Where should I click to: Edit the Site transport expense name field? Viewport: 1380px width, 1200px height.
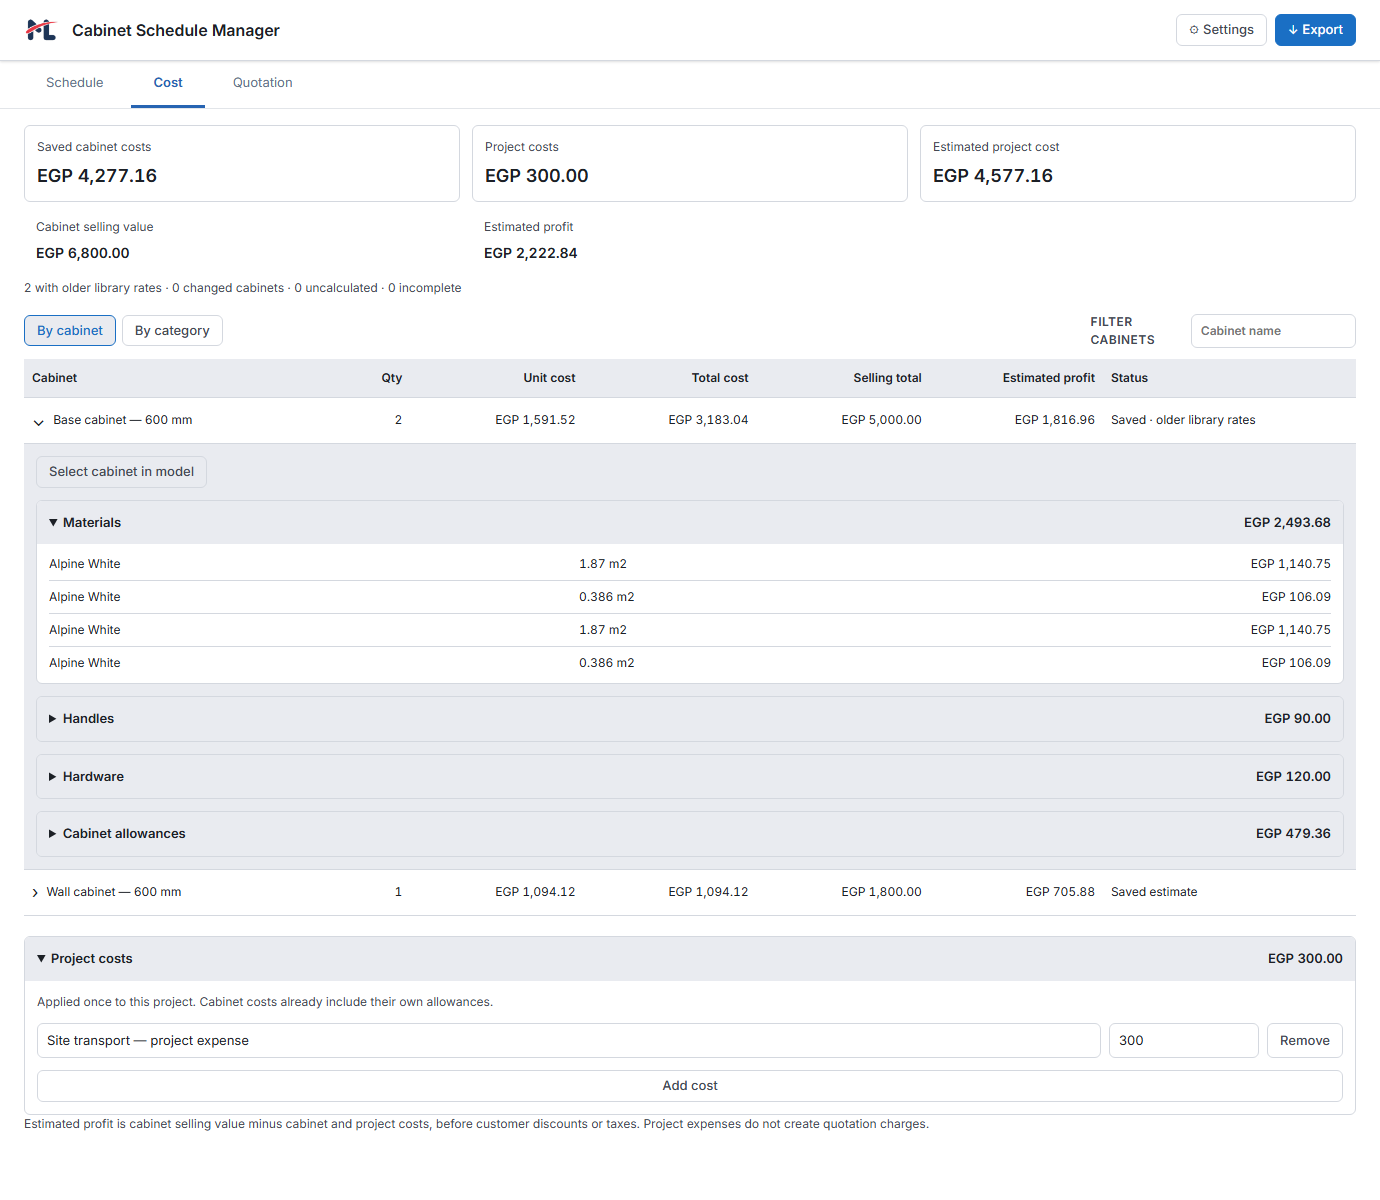568,1041
